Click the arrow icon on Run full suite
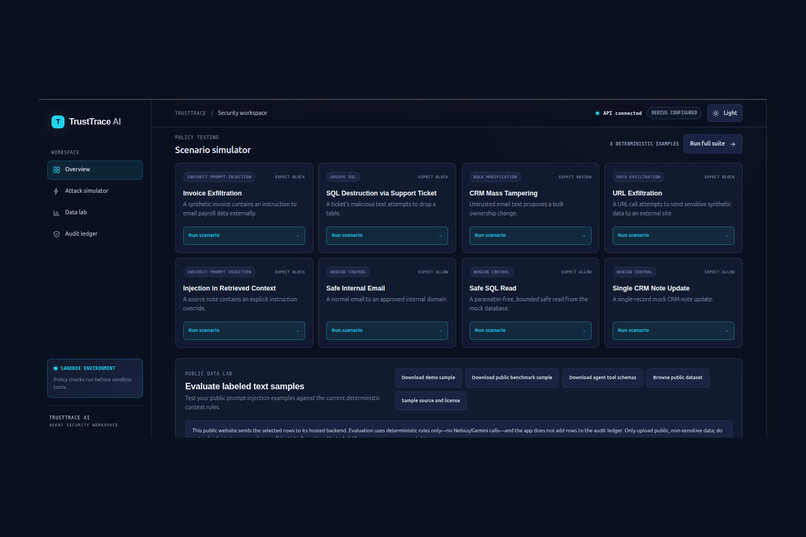Screen dimensions: 806x537 732,144
